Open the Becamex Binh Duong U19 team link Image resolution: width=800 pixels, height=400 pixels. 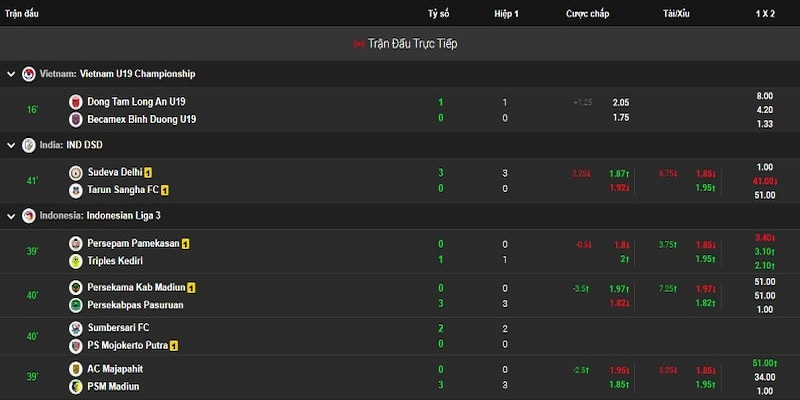point(141,119)
